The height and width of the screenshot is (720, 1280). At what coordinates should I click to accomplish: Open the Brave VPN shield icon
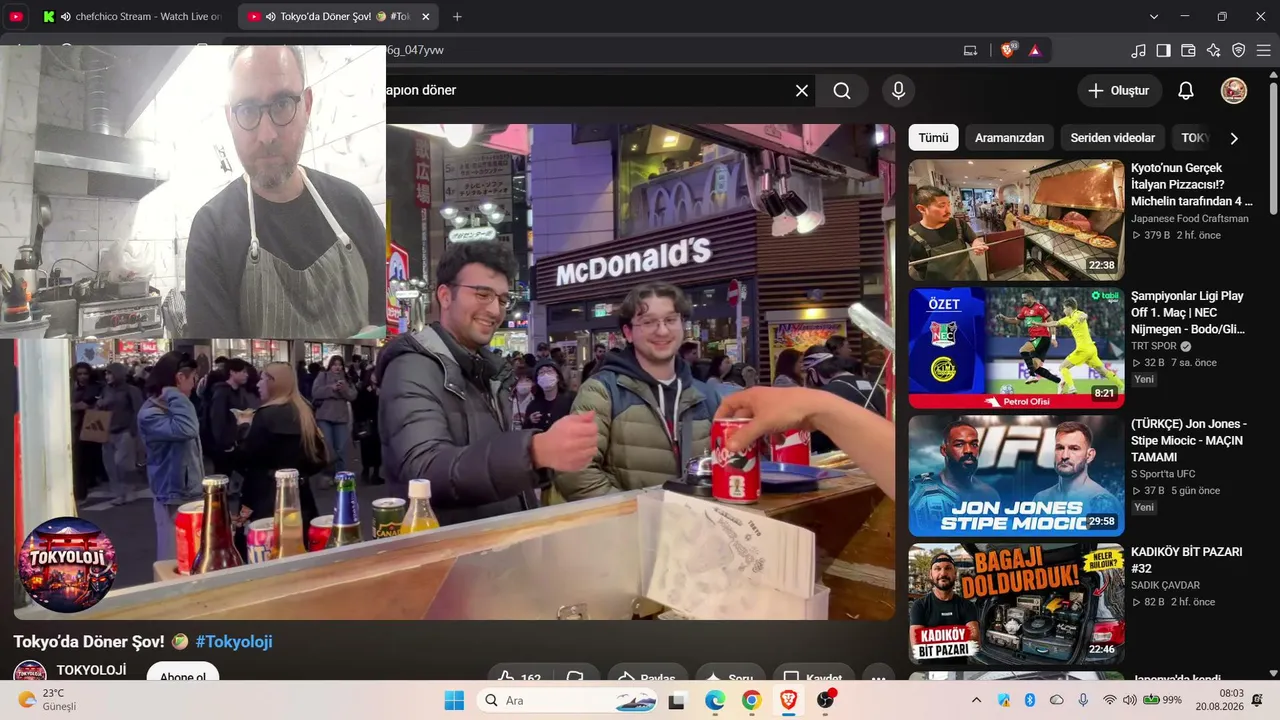[x=1239, y=50]
